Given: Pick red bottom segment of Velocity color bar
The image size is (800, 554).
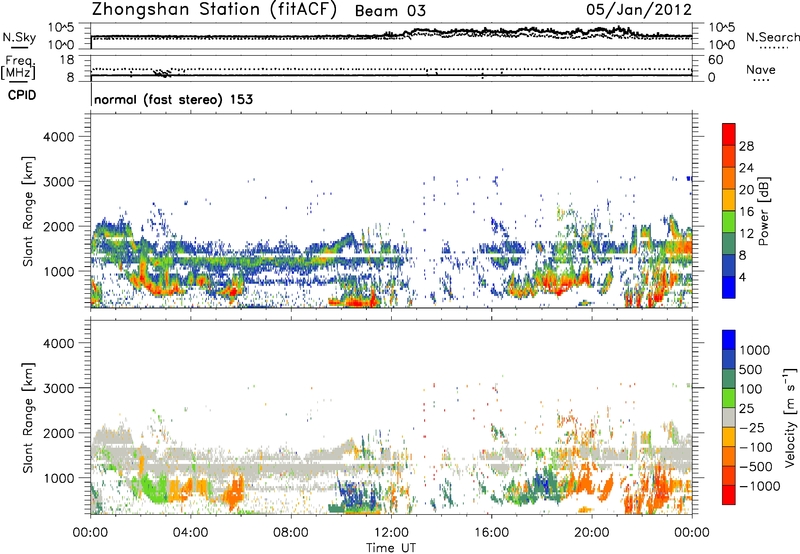Looking at the screenshot, I should 729,495.
